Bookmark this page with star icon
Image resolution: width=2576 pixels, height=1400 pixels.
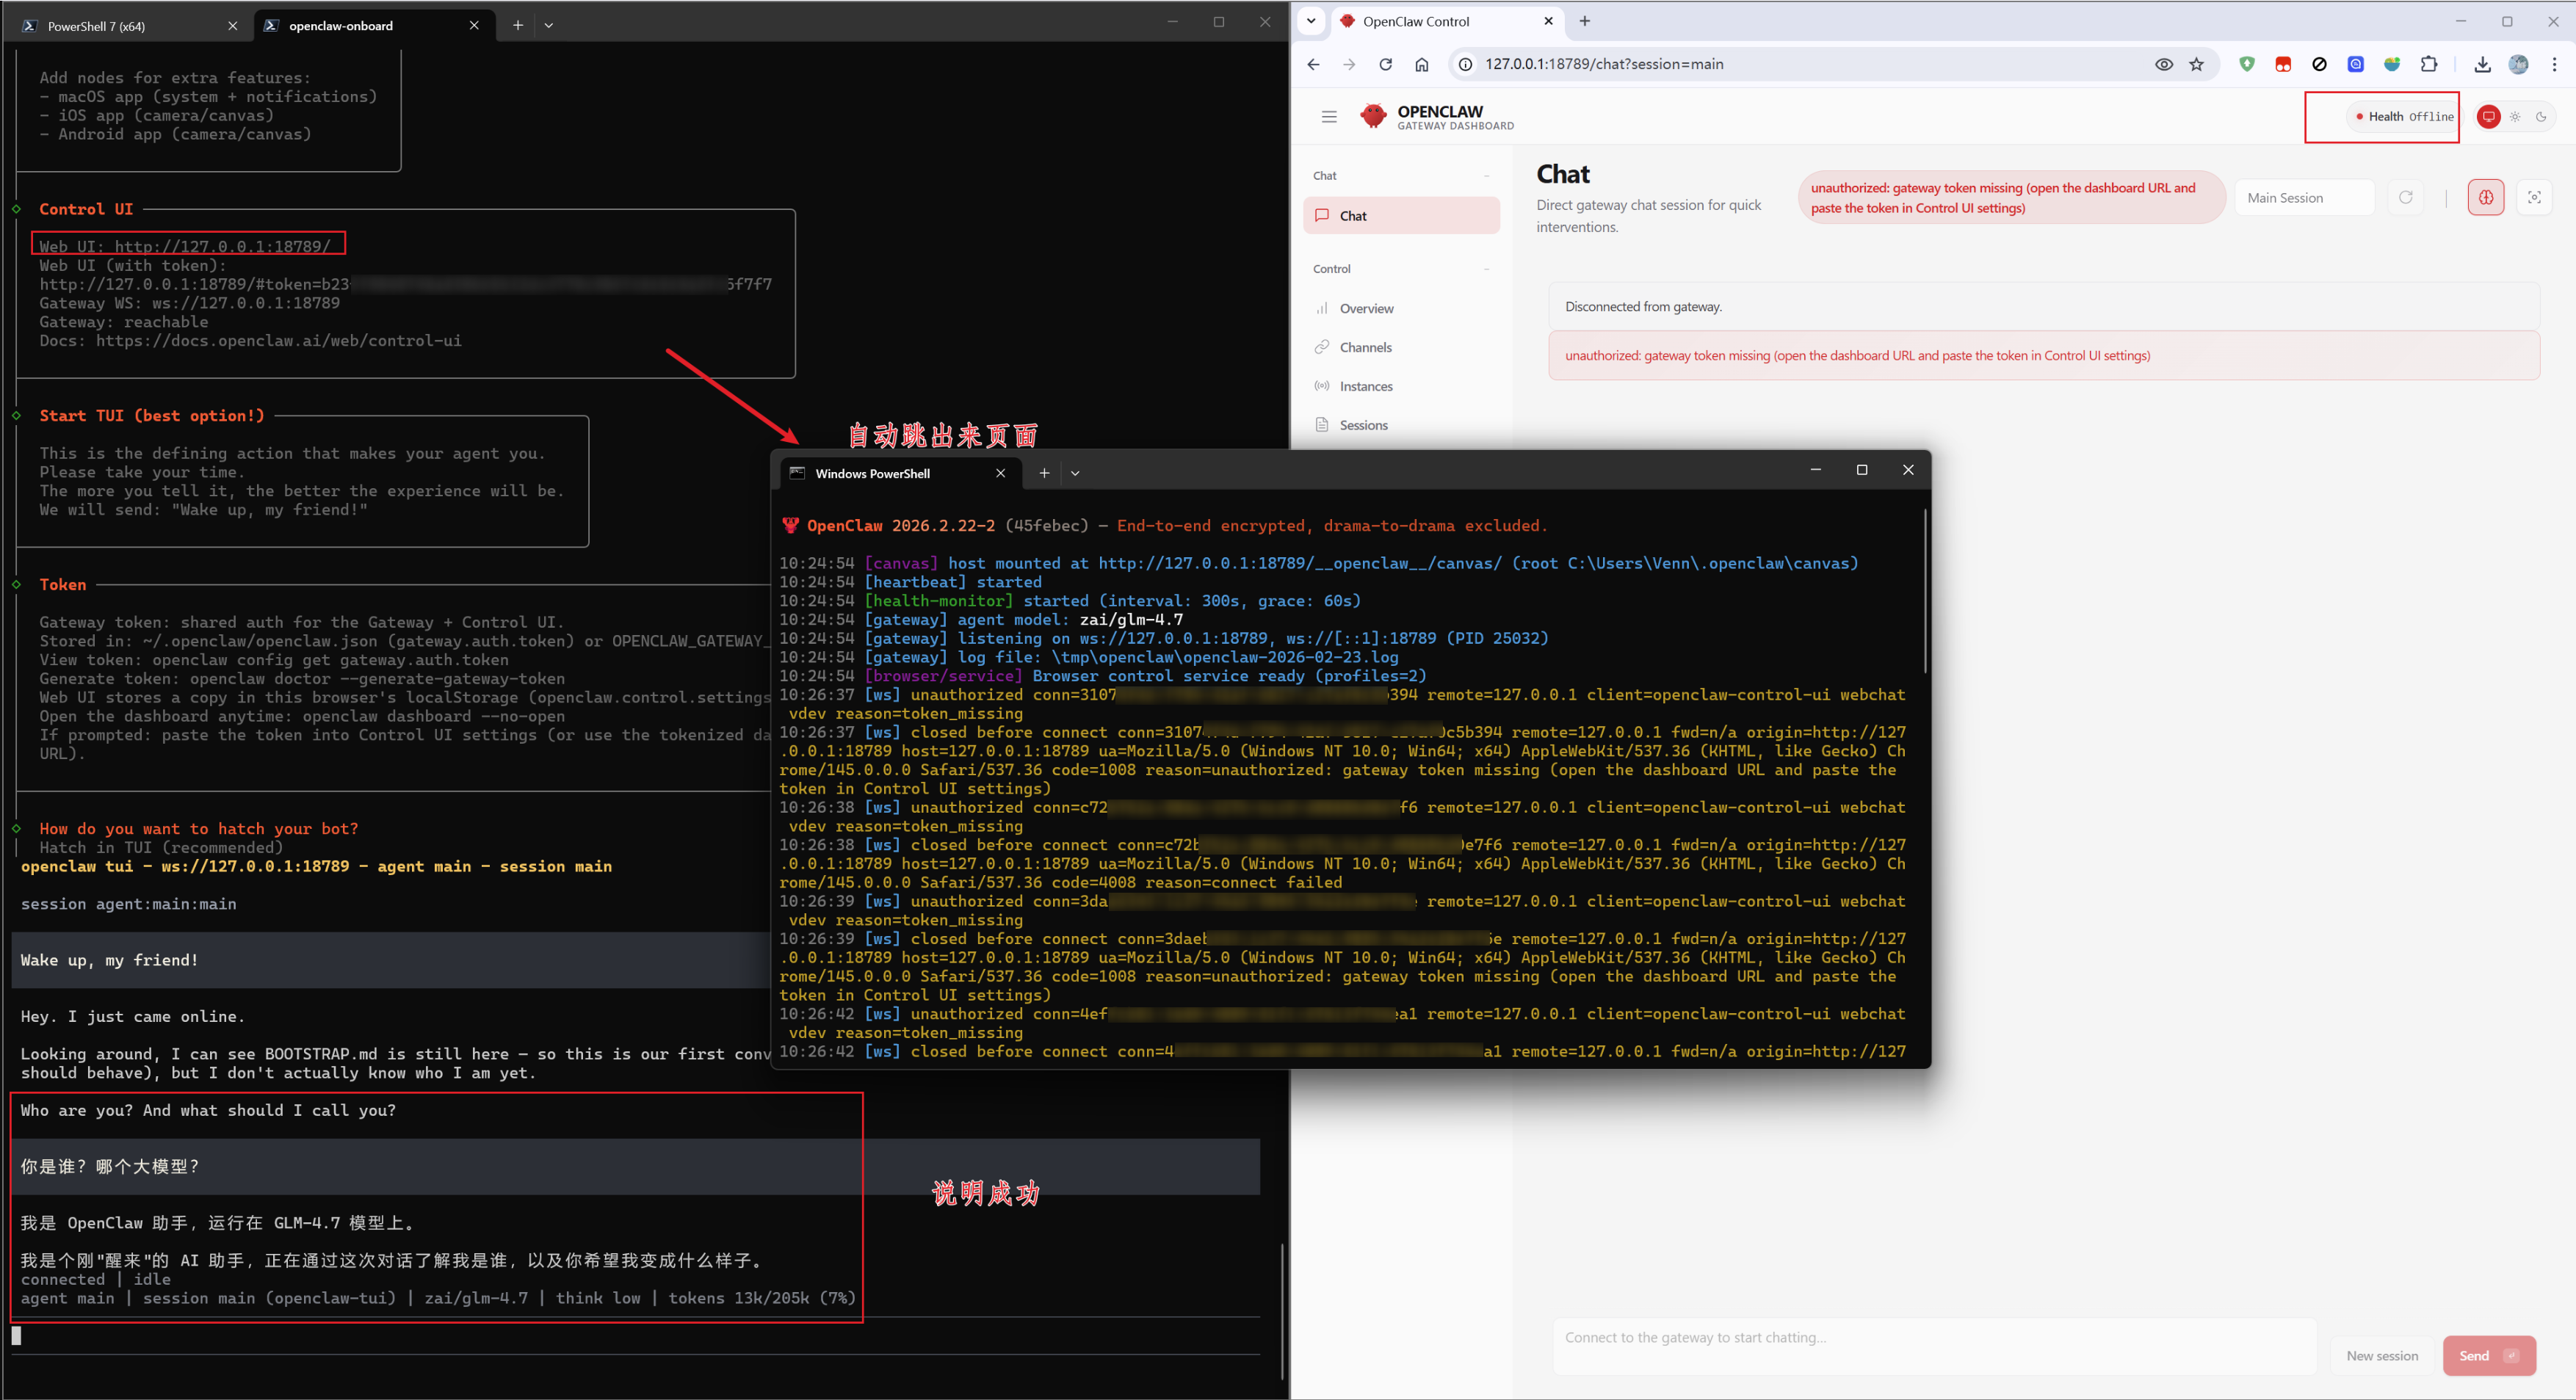2196,64
